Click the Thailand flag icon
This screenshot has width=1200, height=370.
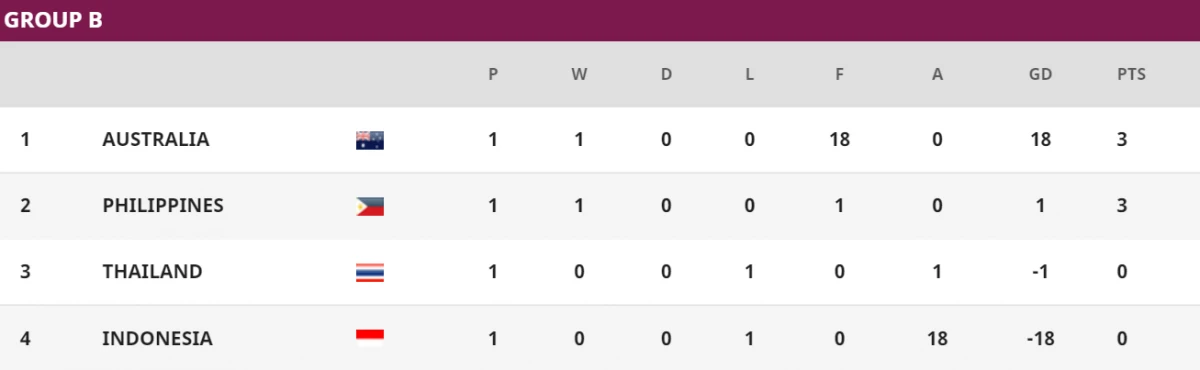point(370,272)
